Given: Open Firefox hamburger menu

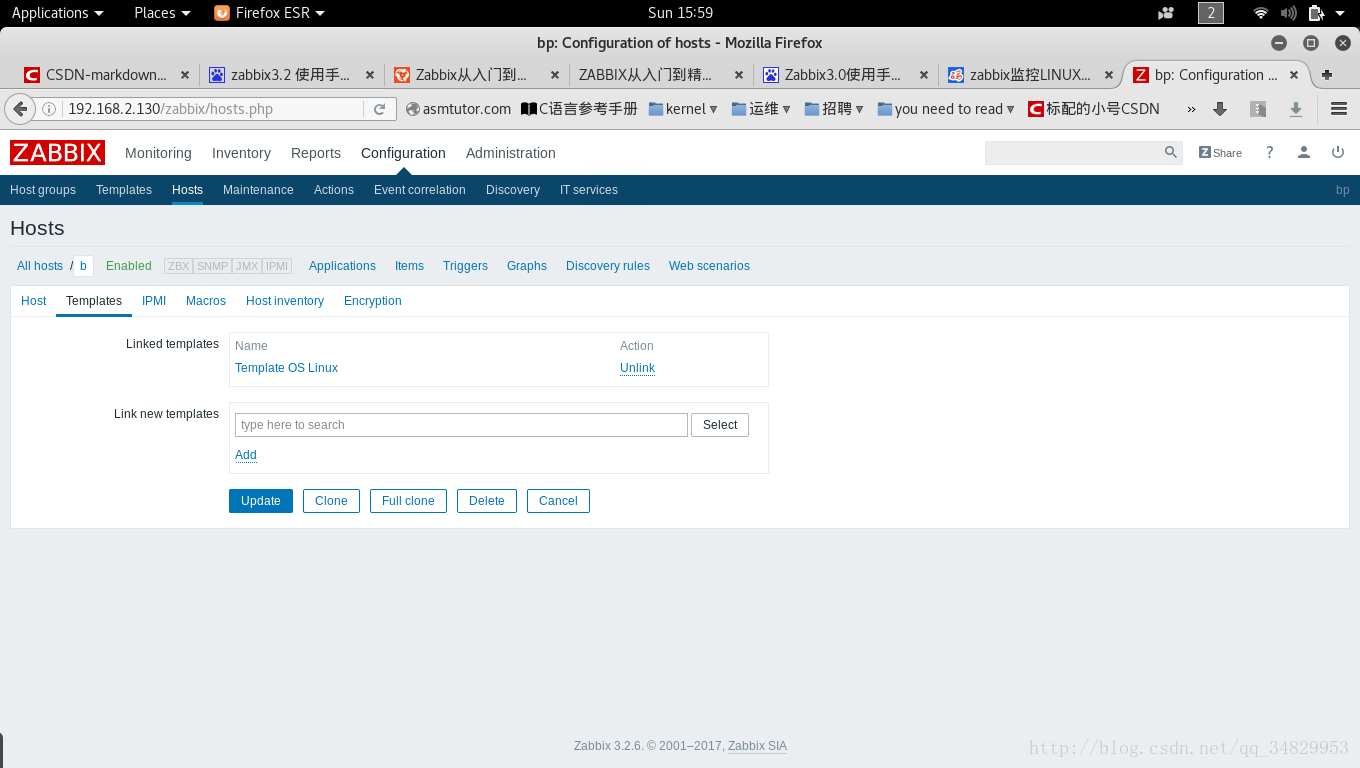Looking at the screenshot, I should (1339, 109).
